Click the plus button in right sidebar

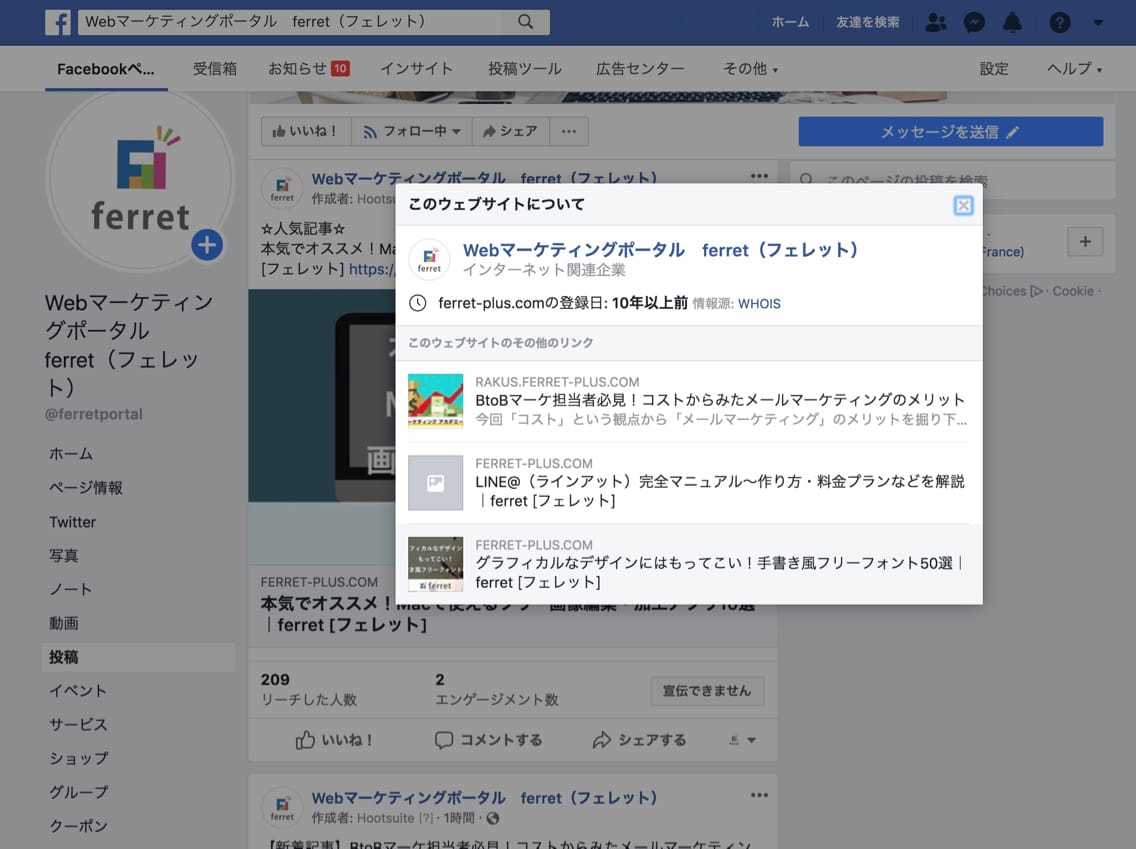[1085, 241]
